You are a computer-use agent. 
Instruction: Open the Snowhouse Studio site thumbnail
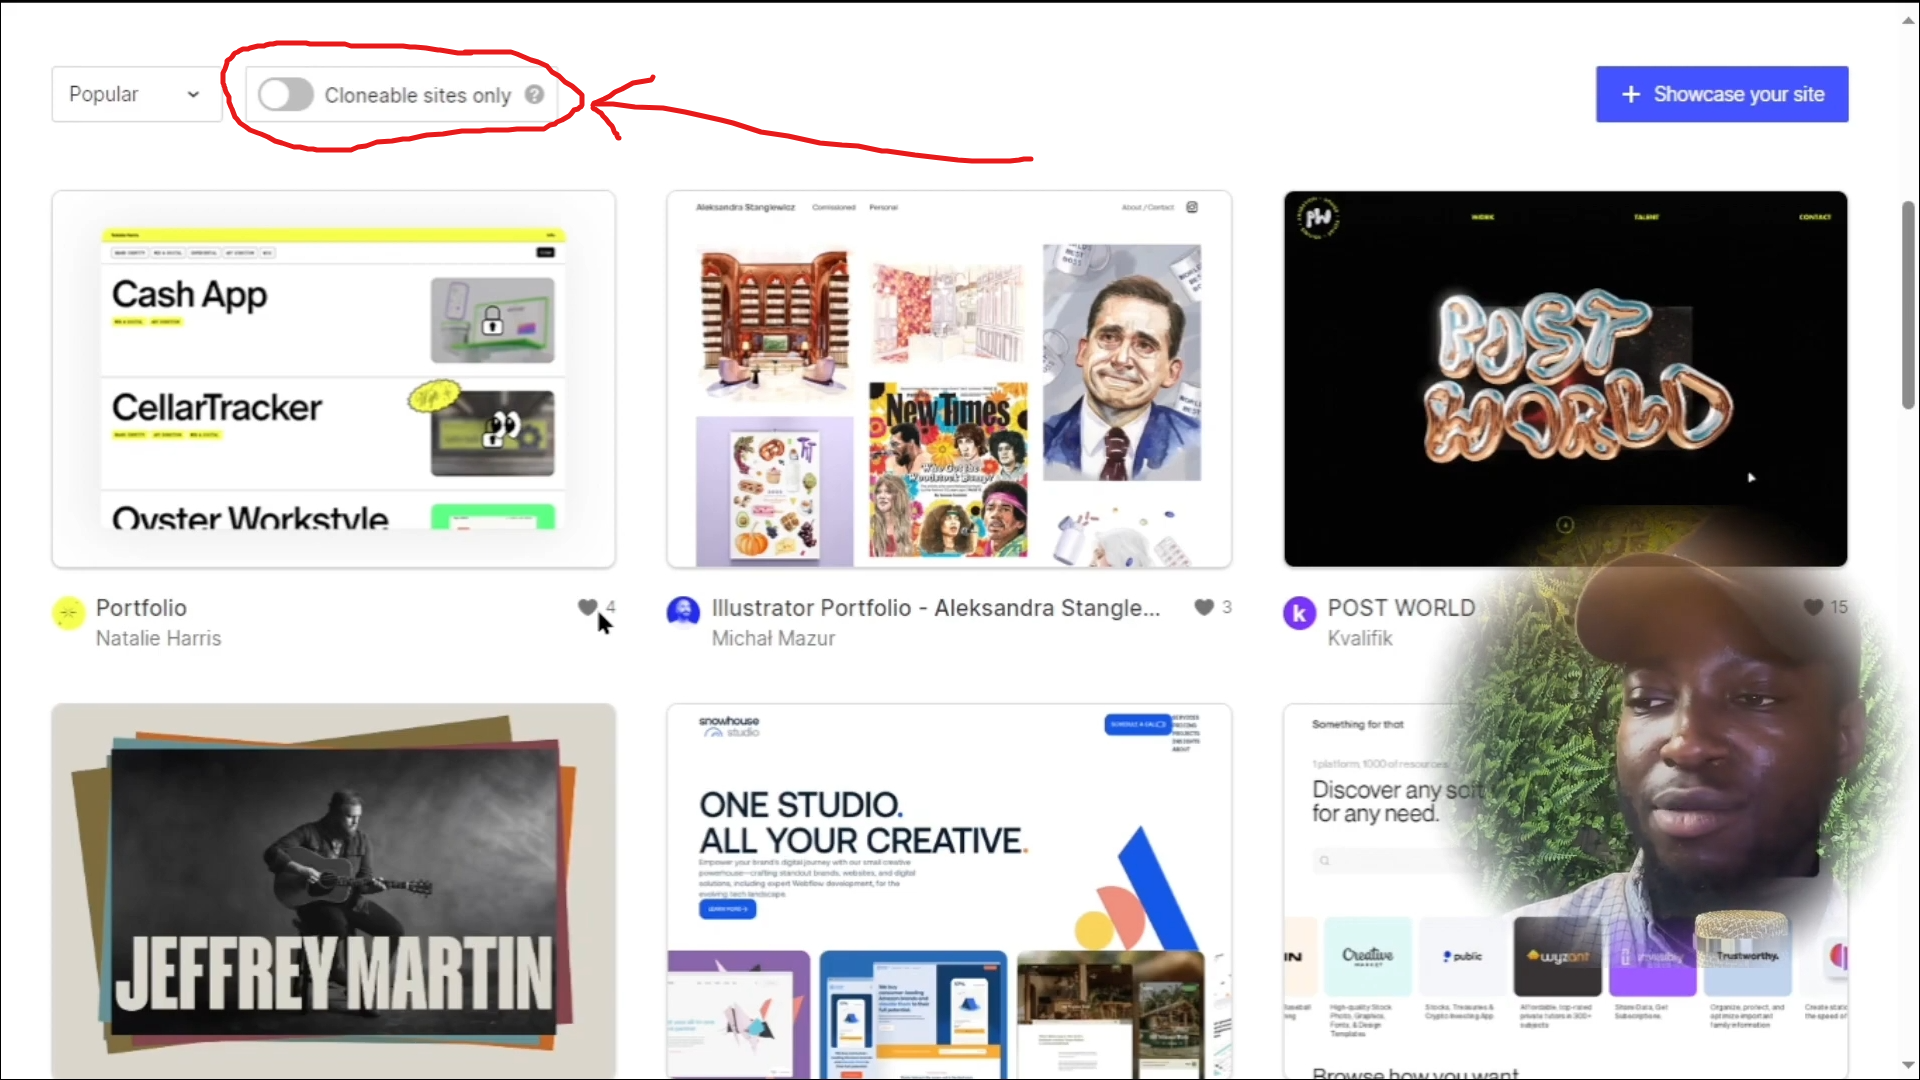tap(949, 890)
